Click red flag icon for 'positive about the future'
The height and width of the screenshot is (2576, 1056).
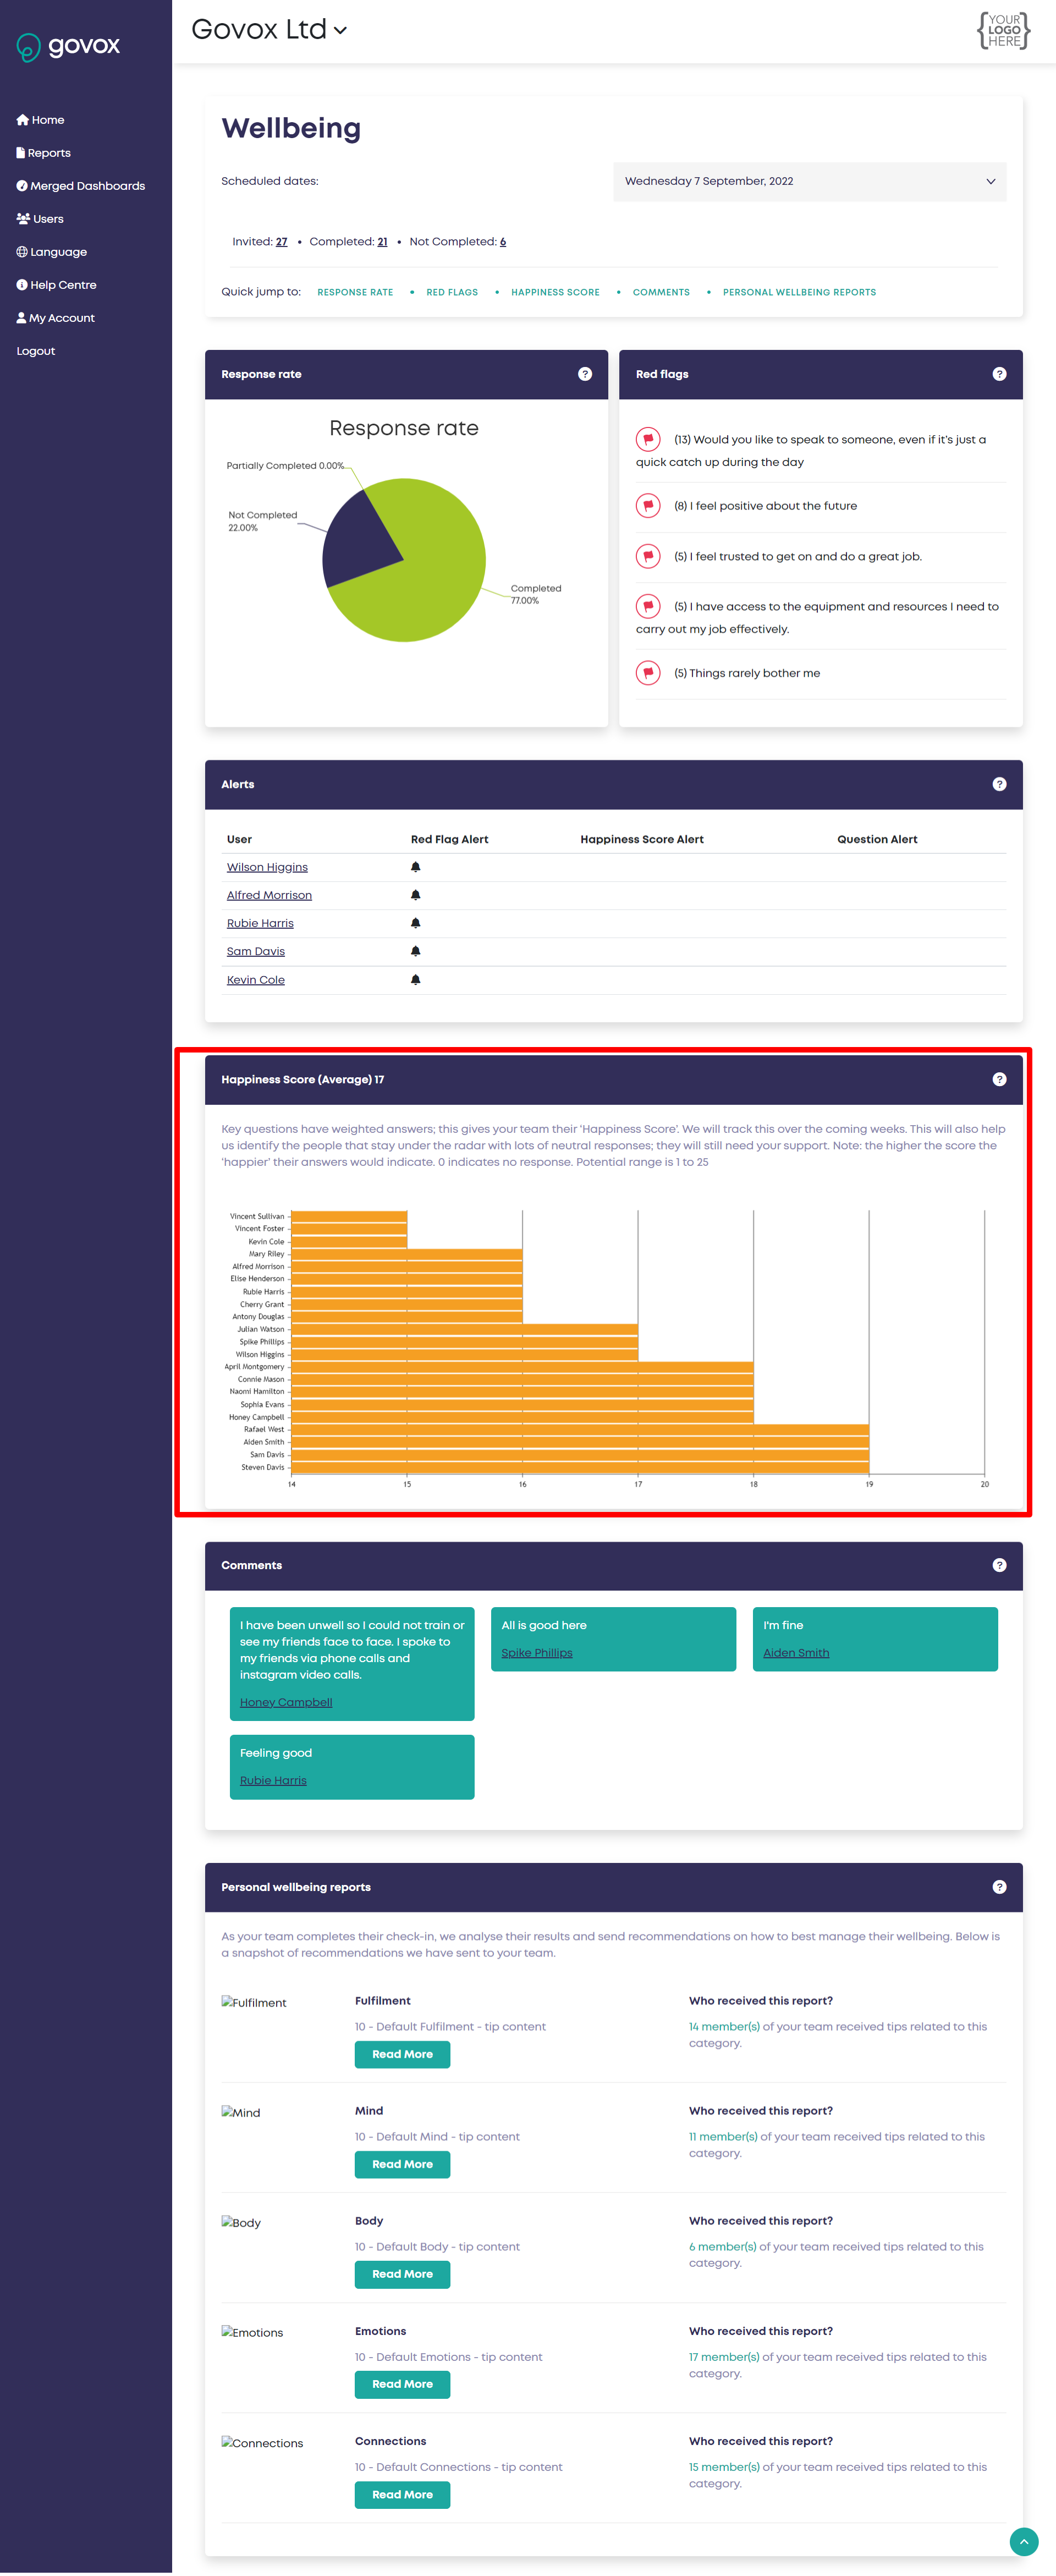click(x=648, y=506)
